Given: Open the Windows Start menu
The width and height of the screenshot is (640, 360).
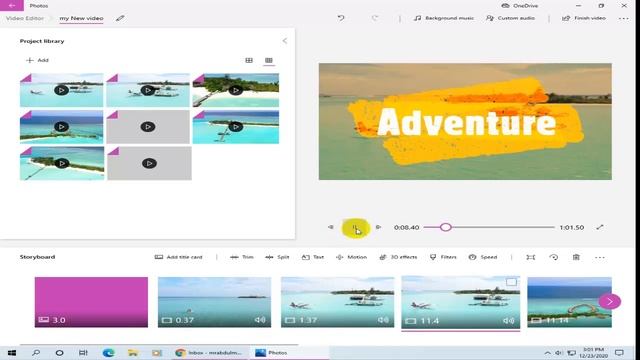Looking at the screenshot, I should point(12,353).
